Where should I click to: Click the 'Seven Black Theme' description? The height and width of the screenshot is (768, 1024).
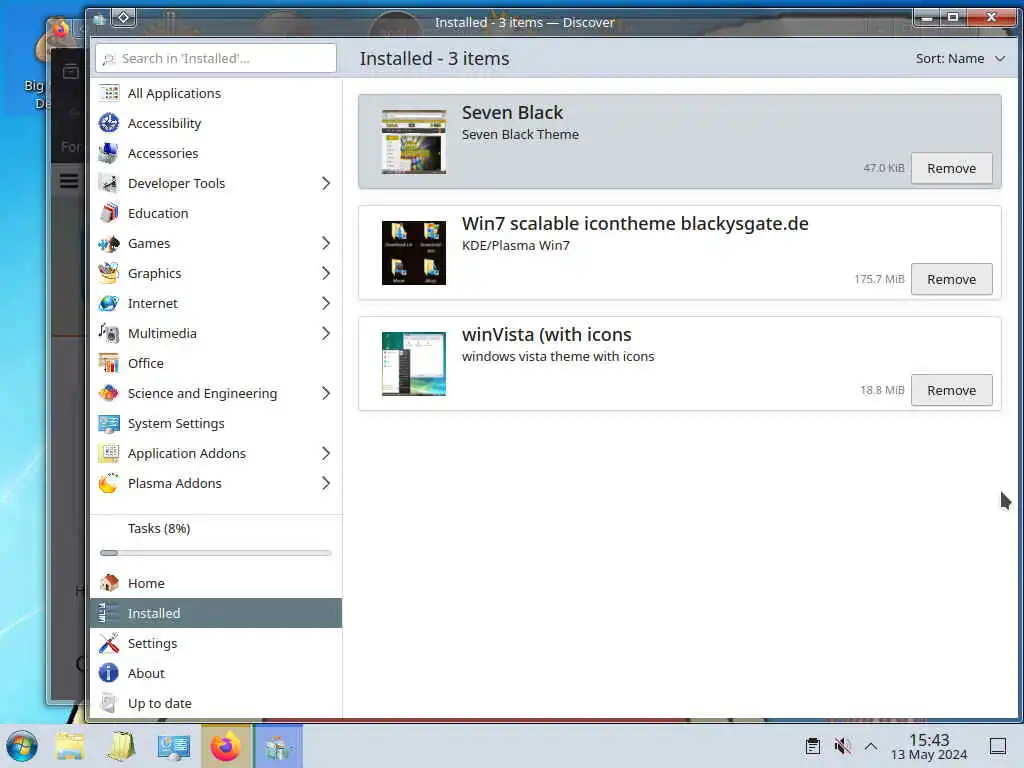pyautogui.click(x=520, y=135)
